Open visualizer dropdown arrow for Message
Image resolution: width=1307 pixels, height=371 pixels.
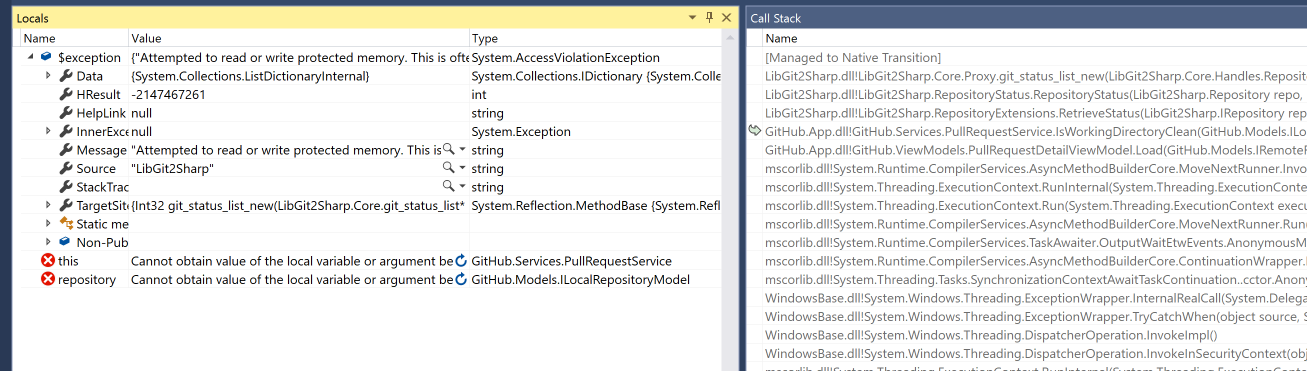pyautogui.click(x=462, y=150)
